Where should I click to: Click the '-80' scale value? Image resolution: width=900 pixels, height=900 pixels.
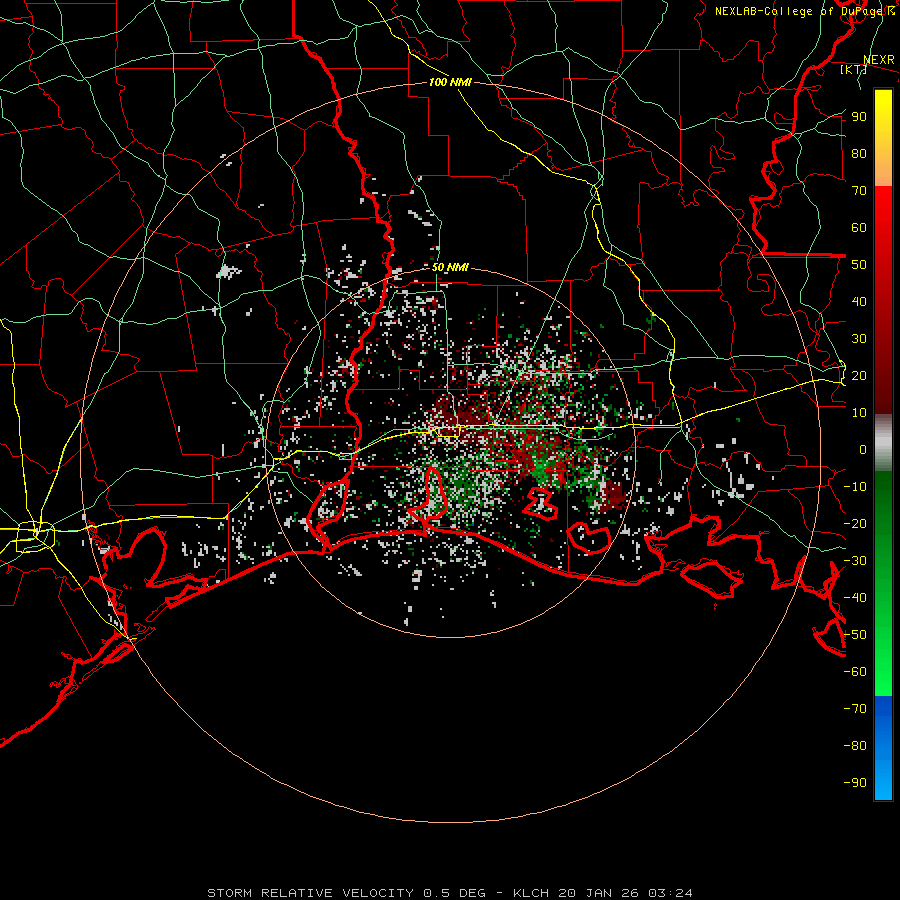[855, 746]
